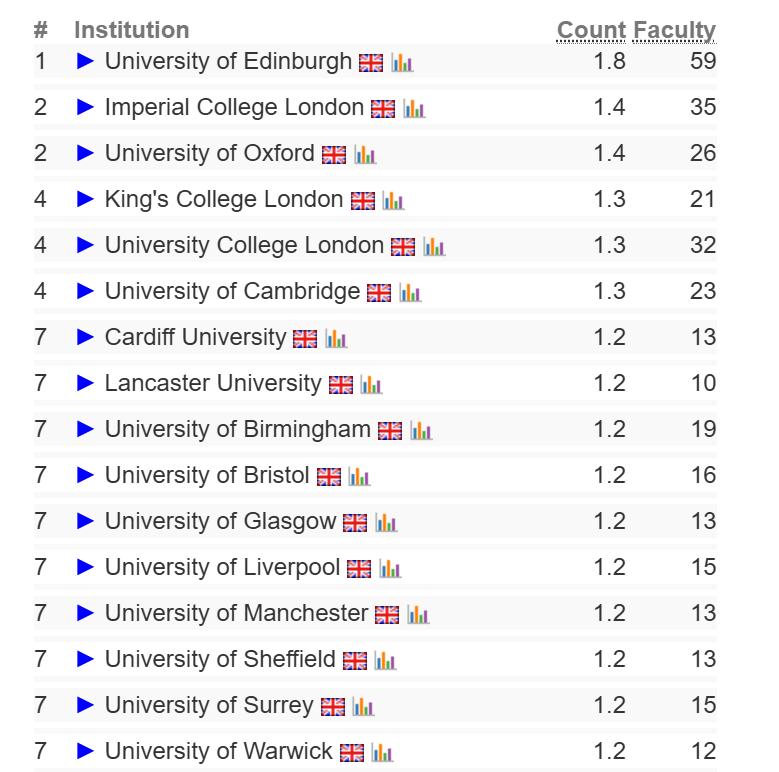This screenshot has width=779, height=772.
Task: Click the Faculty column header
Action: point(675,30)
